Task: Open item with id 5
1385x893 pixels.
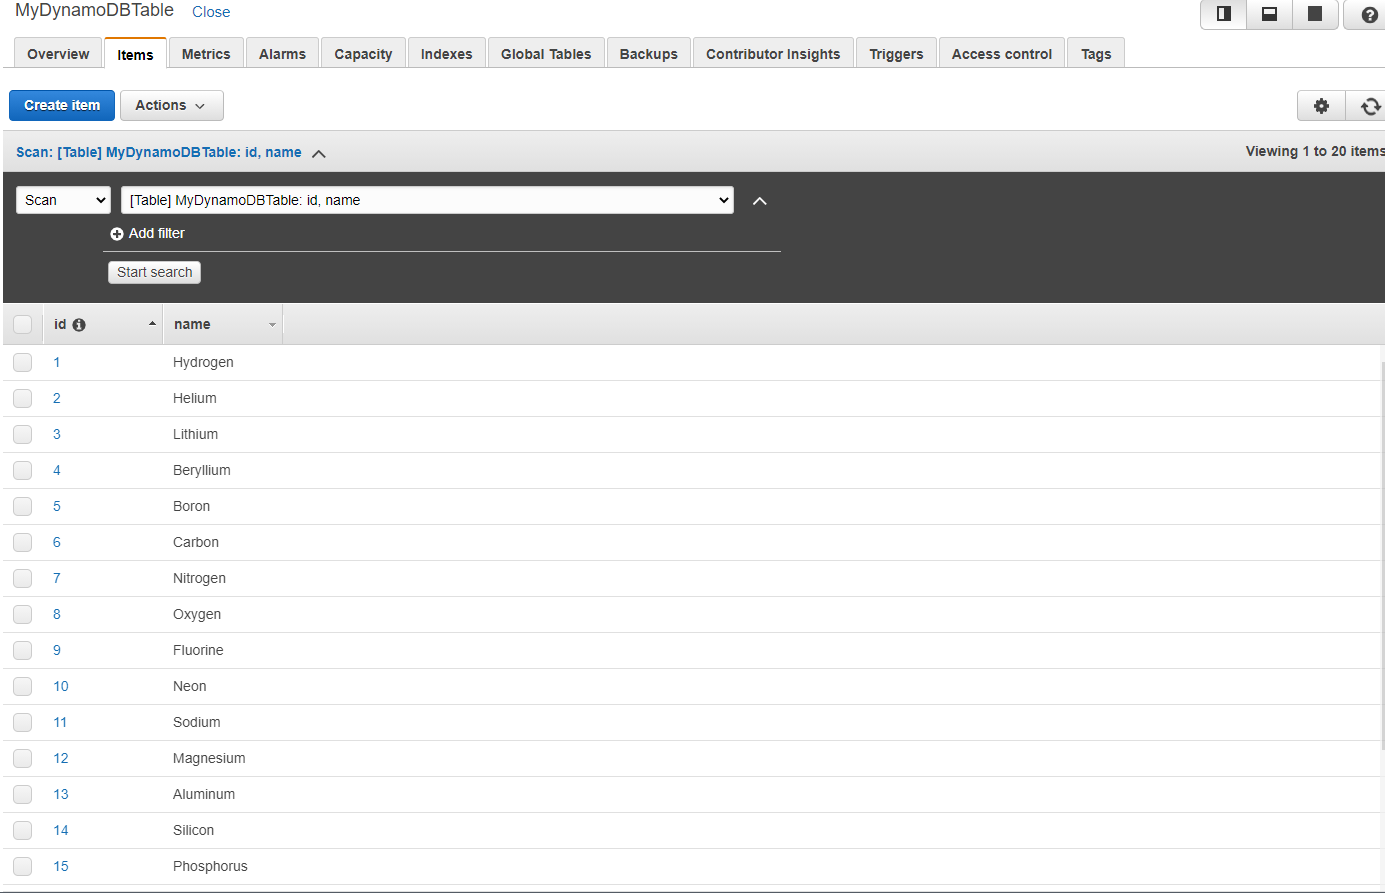Action: coord(57,506)
